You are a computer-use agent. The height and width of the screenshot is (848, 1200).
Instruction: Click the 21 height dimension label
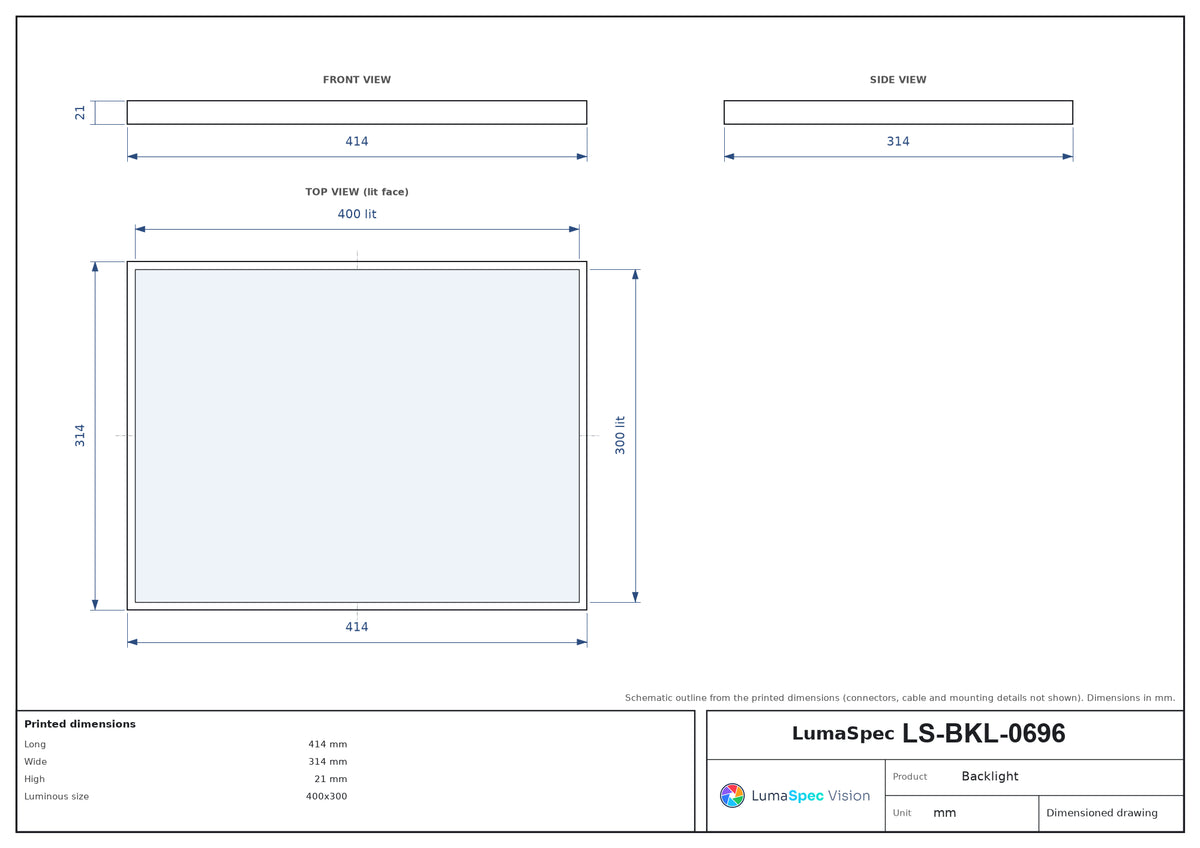click(80, 113)
